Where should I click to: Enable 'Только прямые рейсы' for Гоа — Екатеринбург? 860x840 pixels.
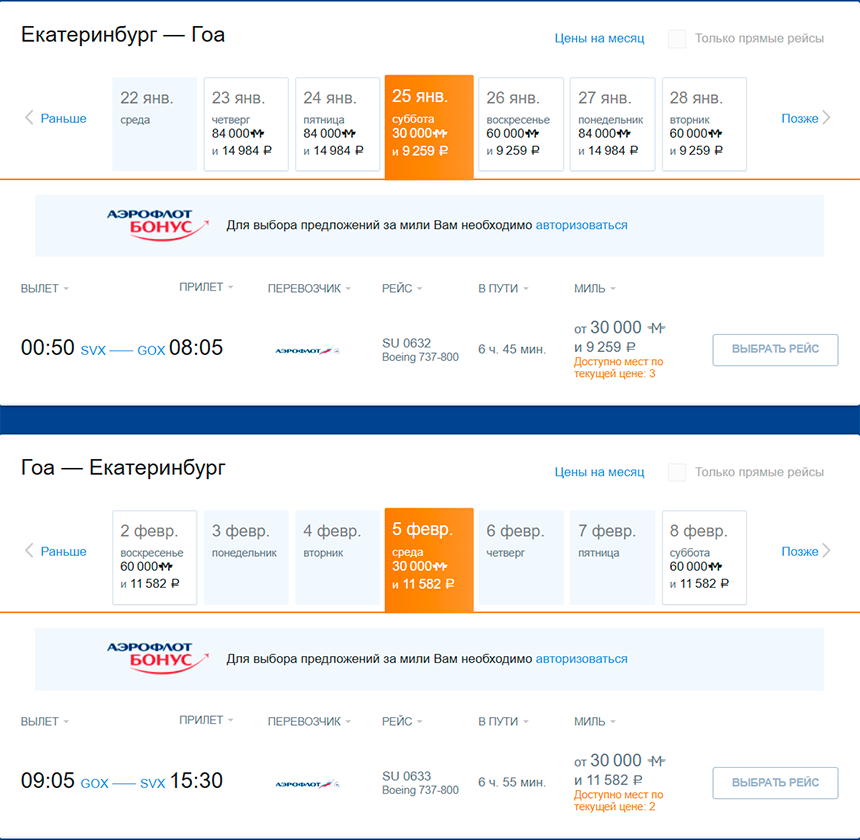[x=677, y=472]
